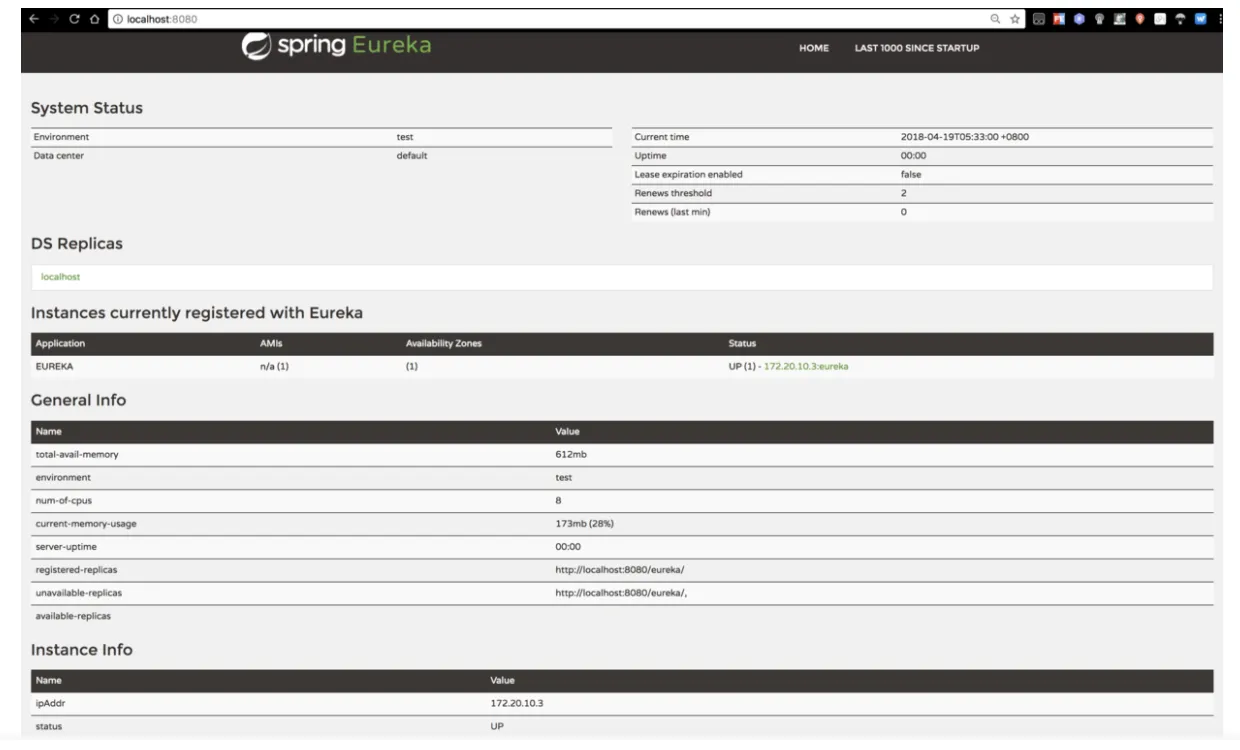Click the Renews (last min) label
Image resolution: width=1240 pixels, height=750 pixels.
(673, 212)
